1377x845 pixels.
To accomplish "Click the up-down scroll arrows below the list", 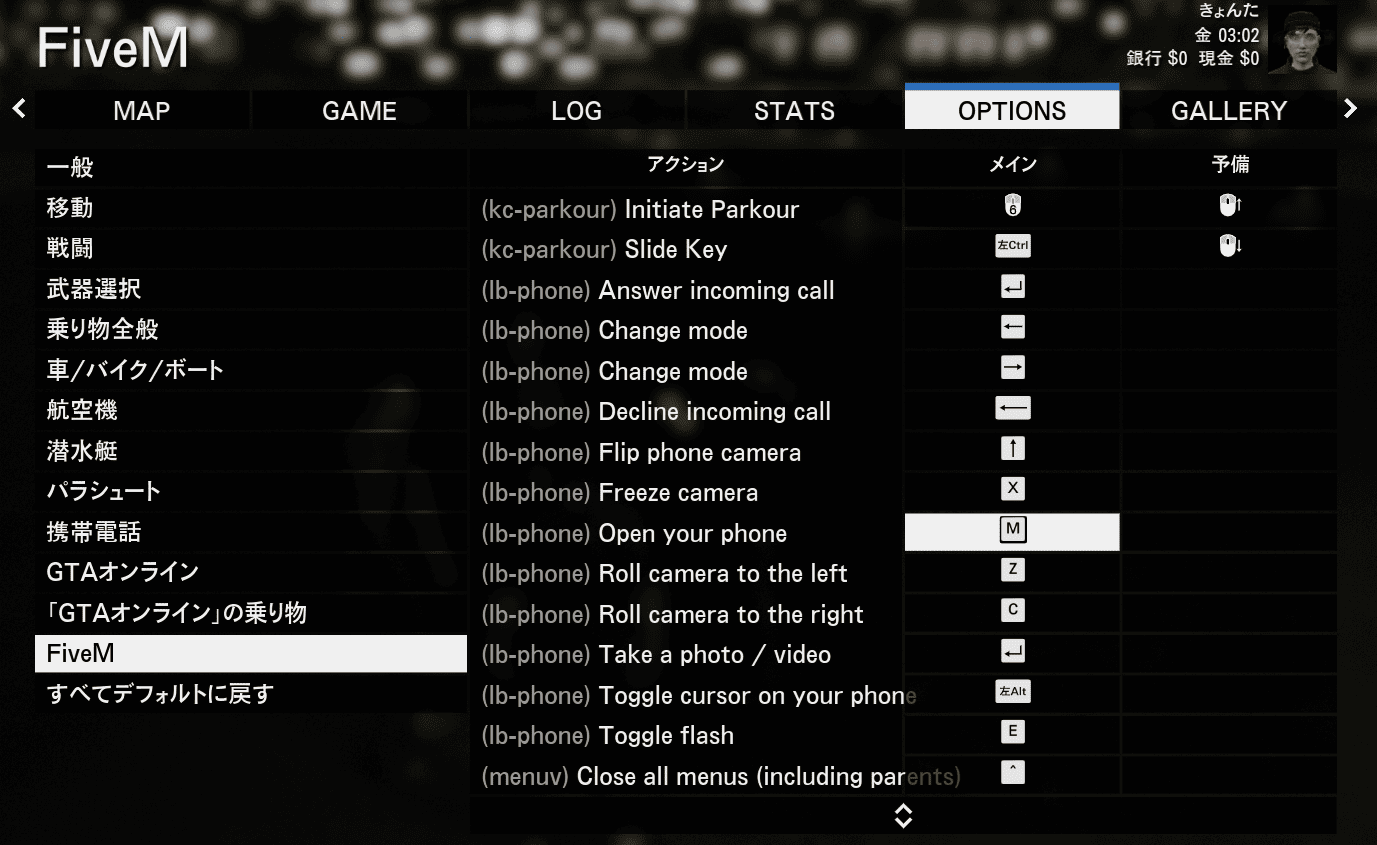I will (903, 815).
